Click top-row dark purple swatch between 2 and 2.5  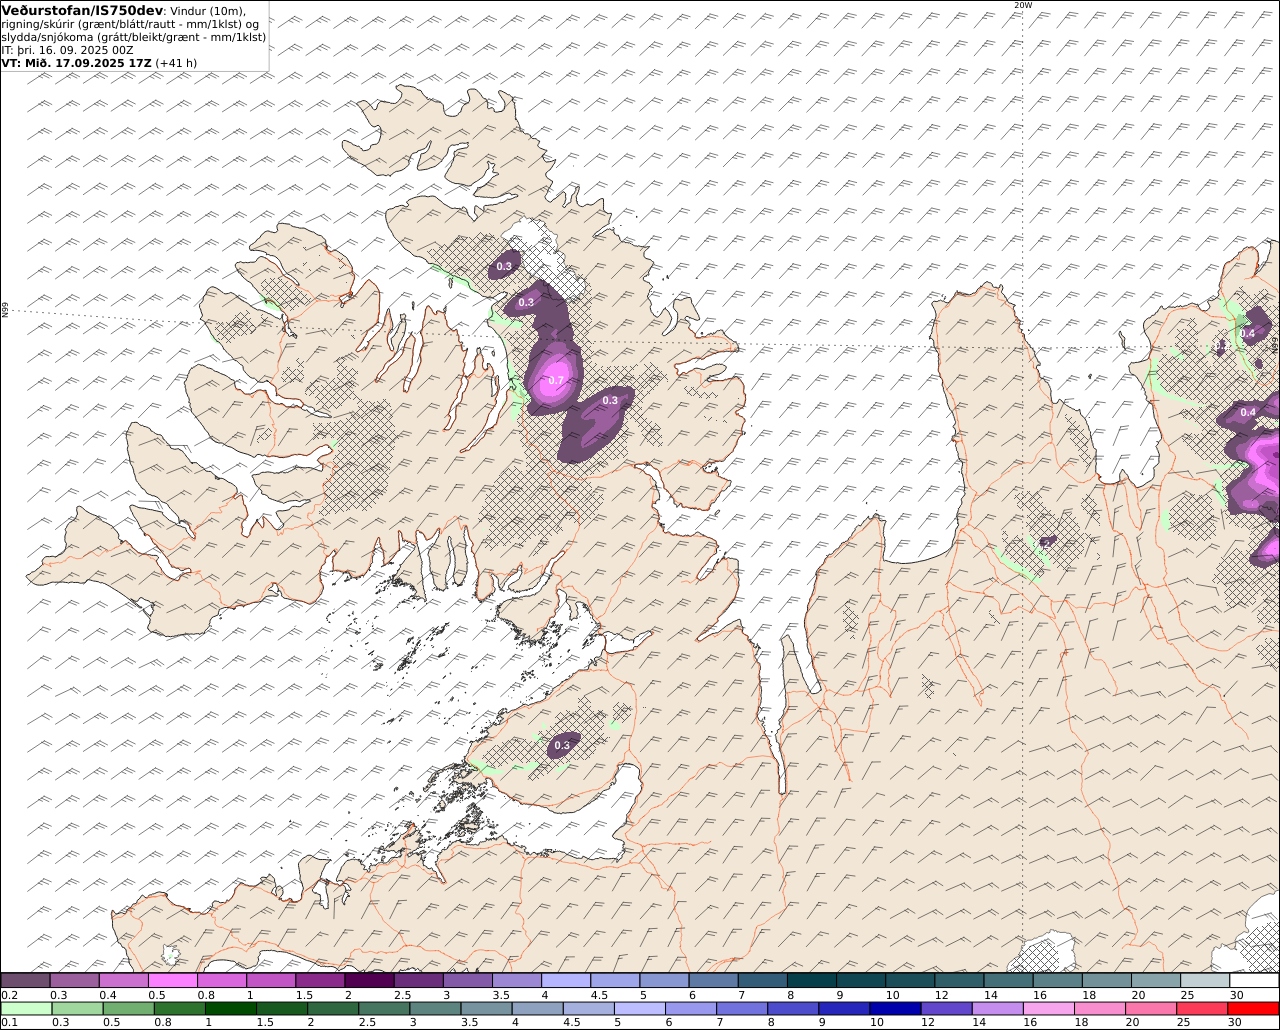click(x=369, y=980)
